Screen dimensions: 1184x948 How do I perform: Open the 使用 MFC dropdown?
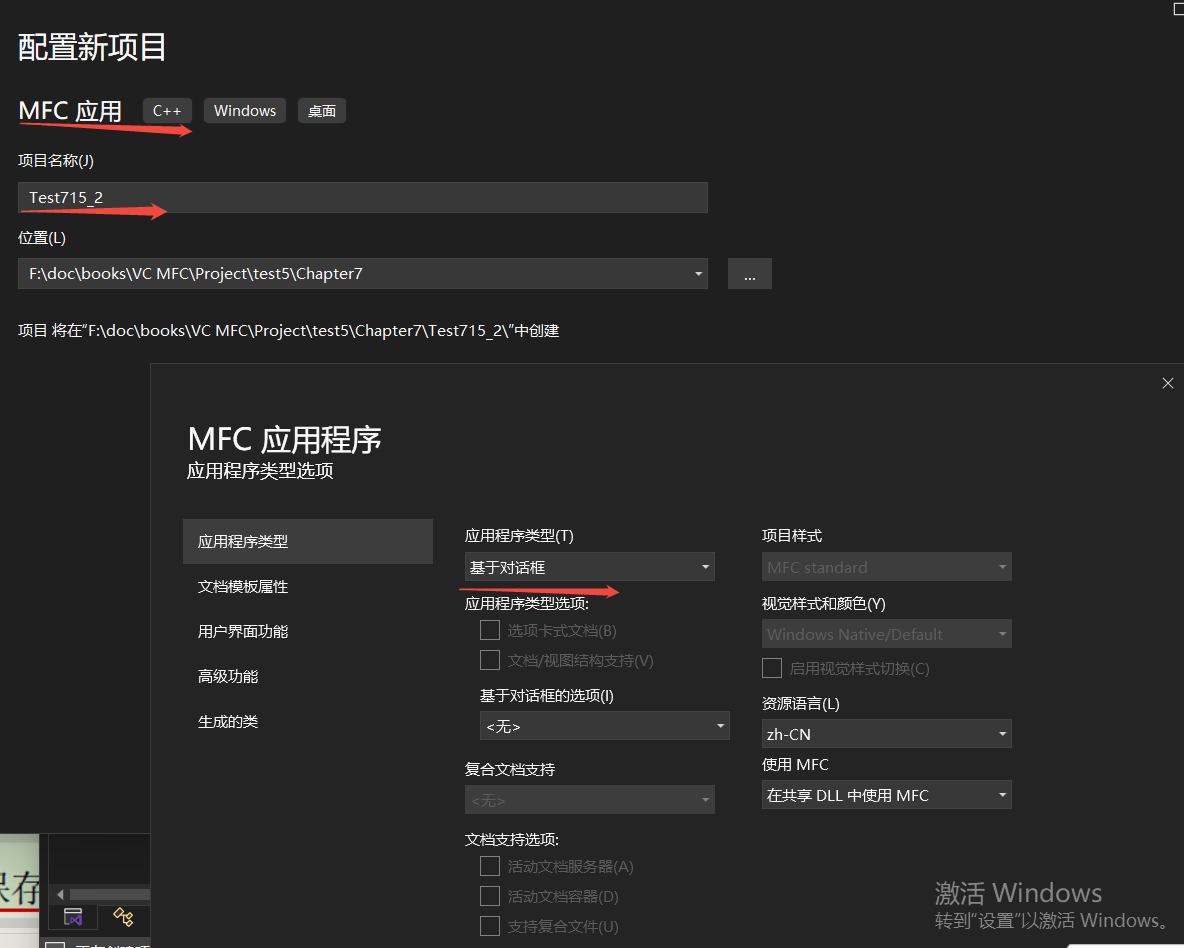tap(886, 794)
